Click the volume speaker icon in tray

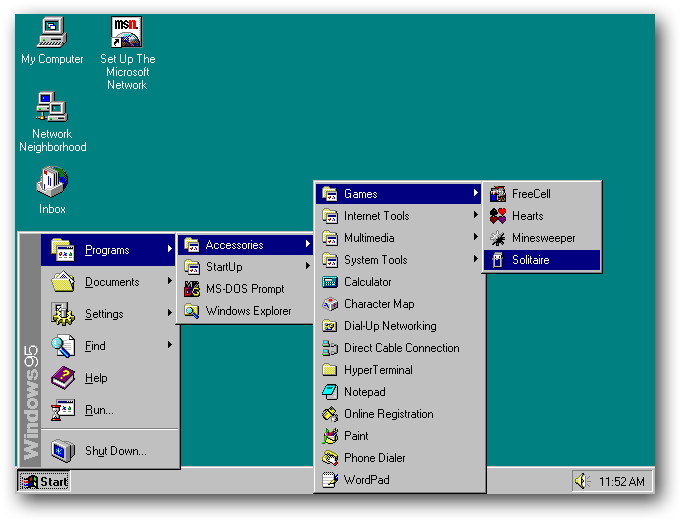point(582,481)
